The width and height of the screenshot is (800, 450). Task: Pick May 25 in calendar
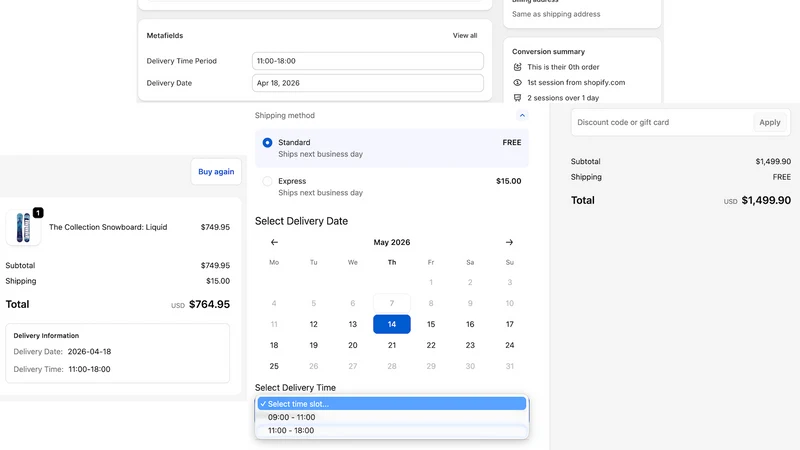coord(274,366)
